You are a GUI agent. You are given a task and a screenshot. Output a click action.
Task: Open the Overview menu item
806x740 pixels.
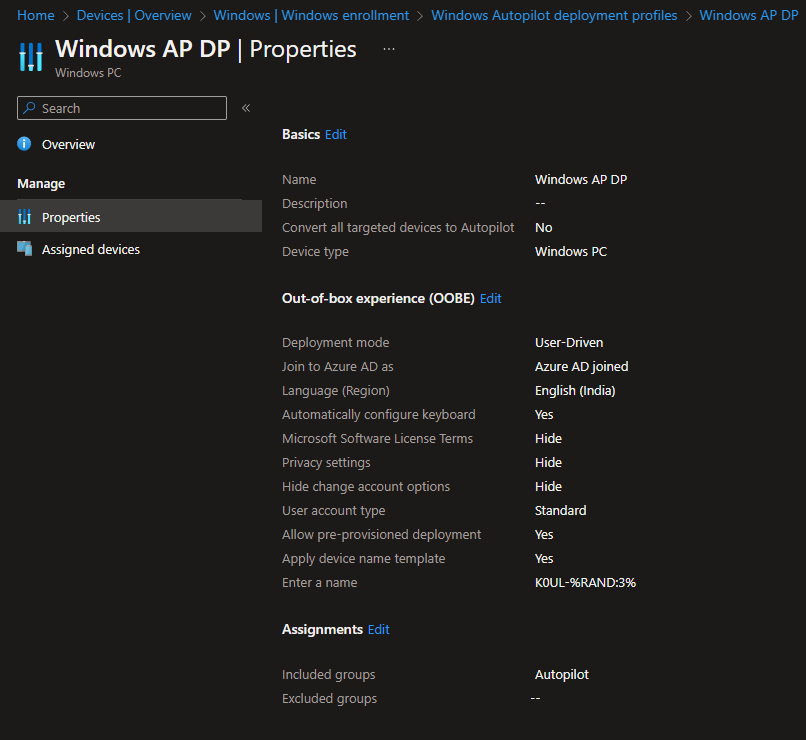[x=68, y=144]
